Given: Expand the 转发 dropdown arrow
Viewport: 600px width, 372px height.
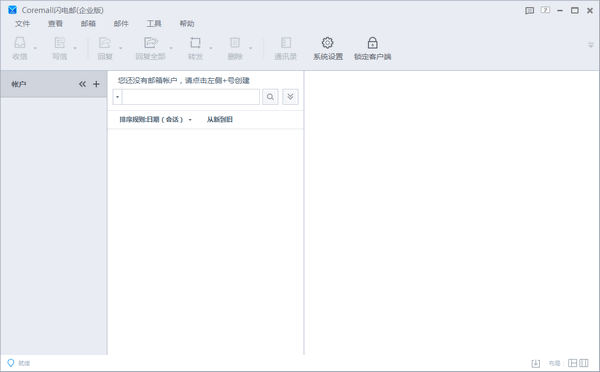Looking at the screenshot, I should click(211, 48).
